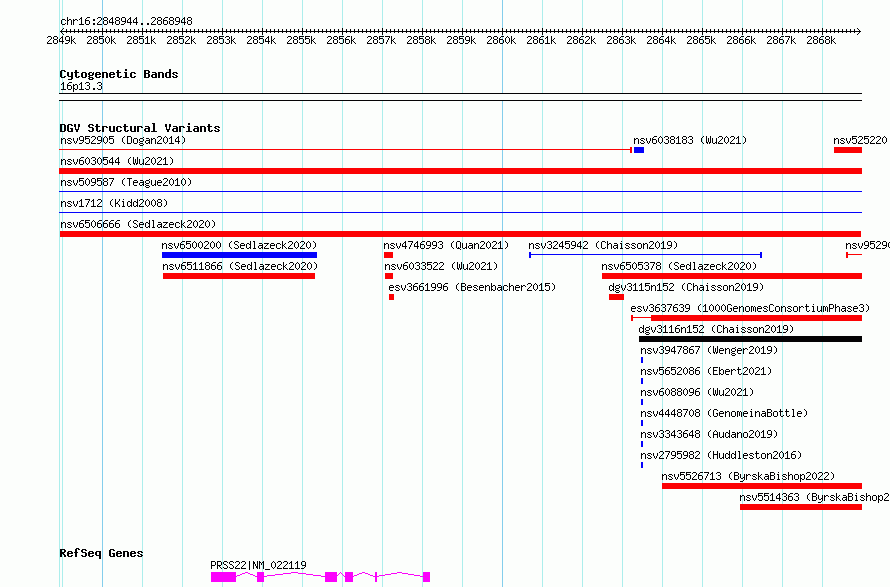Open variant label nsv5652086 (Ebert2021)

[x=706, y=371]
